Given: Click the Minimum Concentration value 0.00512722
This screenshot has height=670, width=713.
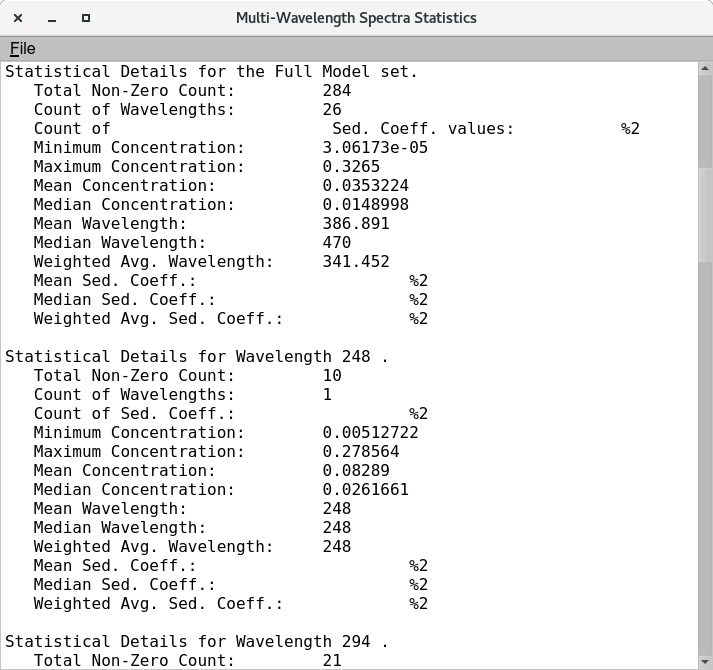Looking at the screenshot, I should (371, 433).
